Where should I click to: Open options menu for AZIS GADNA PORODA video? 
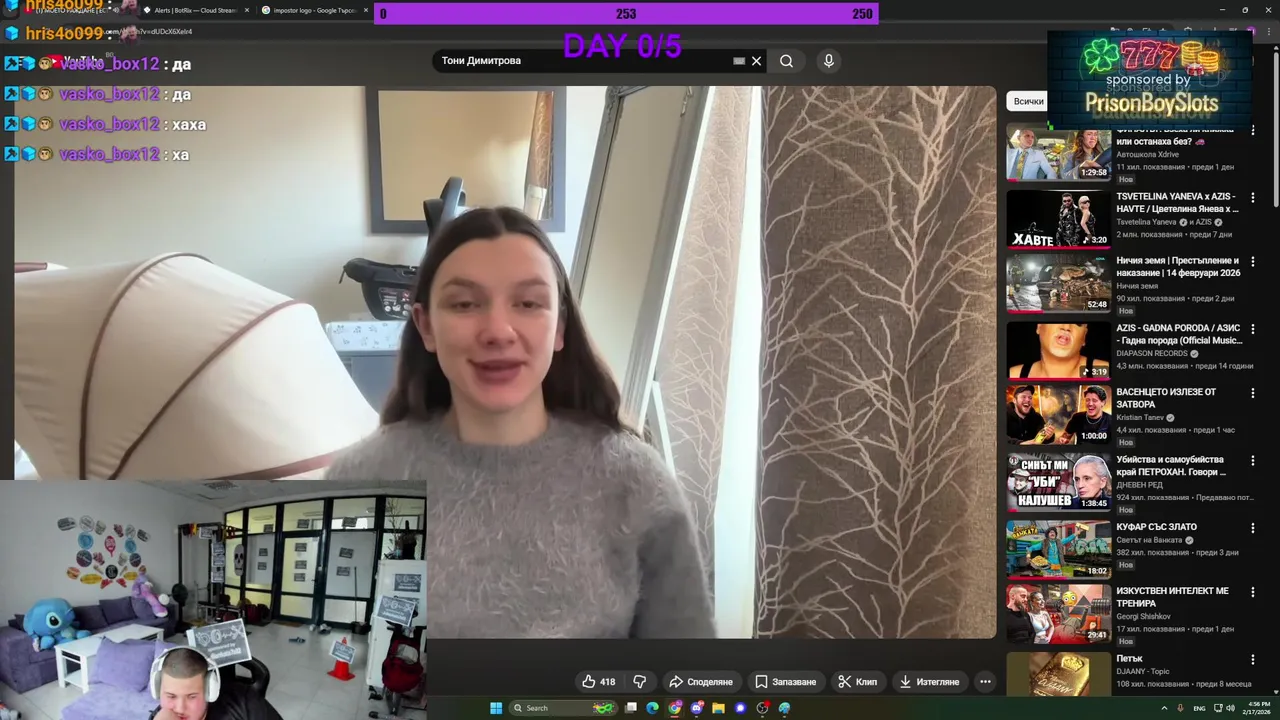click(x=1252, y=329)
